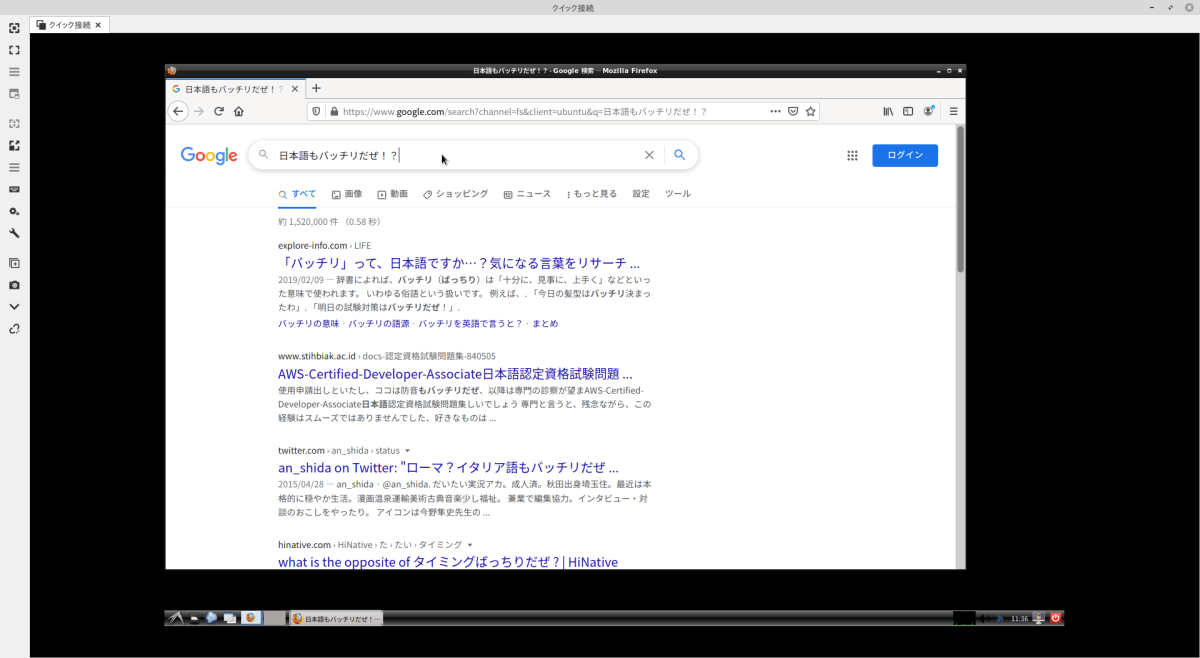The width and height of the screenshot is (1200, 658).
Task: Open the 設定 search settings
Action: coord(641,194)
